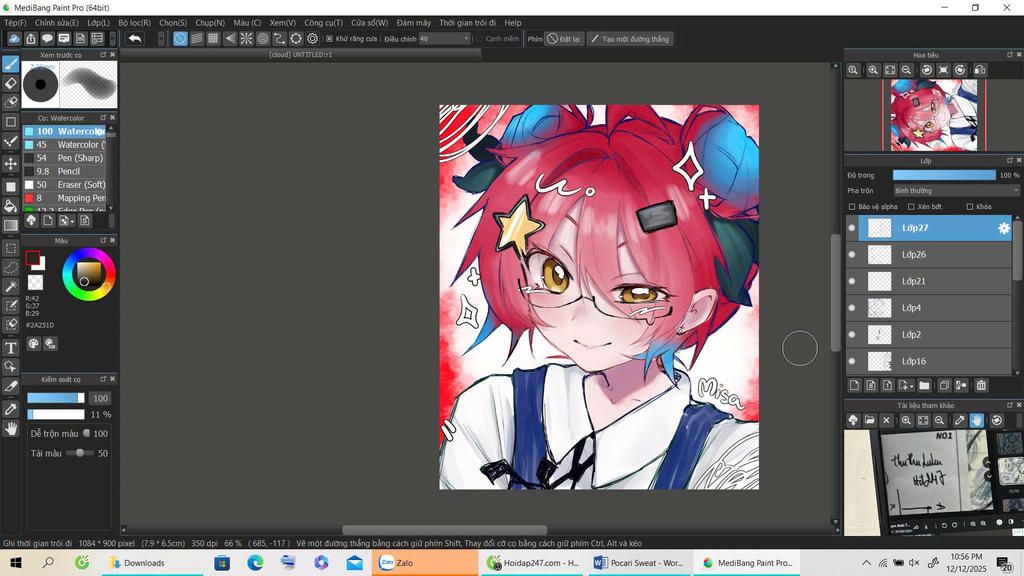Open settings gear on Lớp27 layer
Screen dimensions: 1024x576
coord(1004,228)
